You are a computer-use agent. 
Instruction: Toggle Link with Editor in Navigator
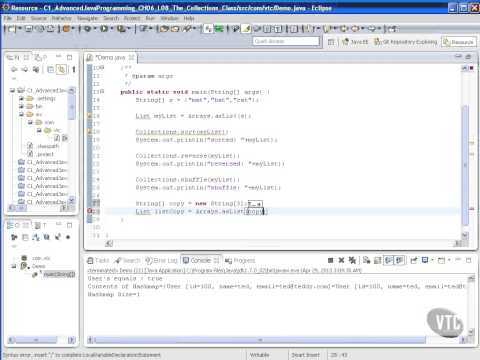click(x=61, y=69)
